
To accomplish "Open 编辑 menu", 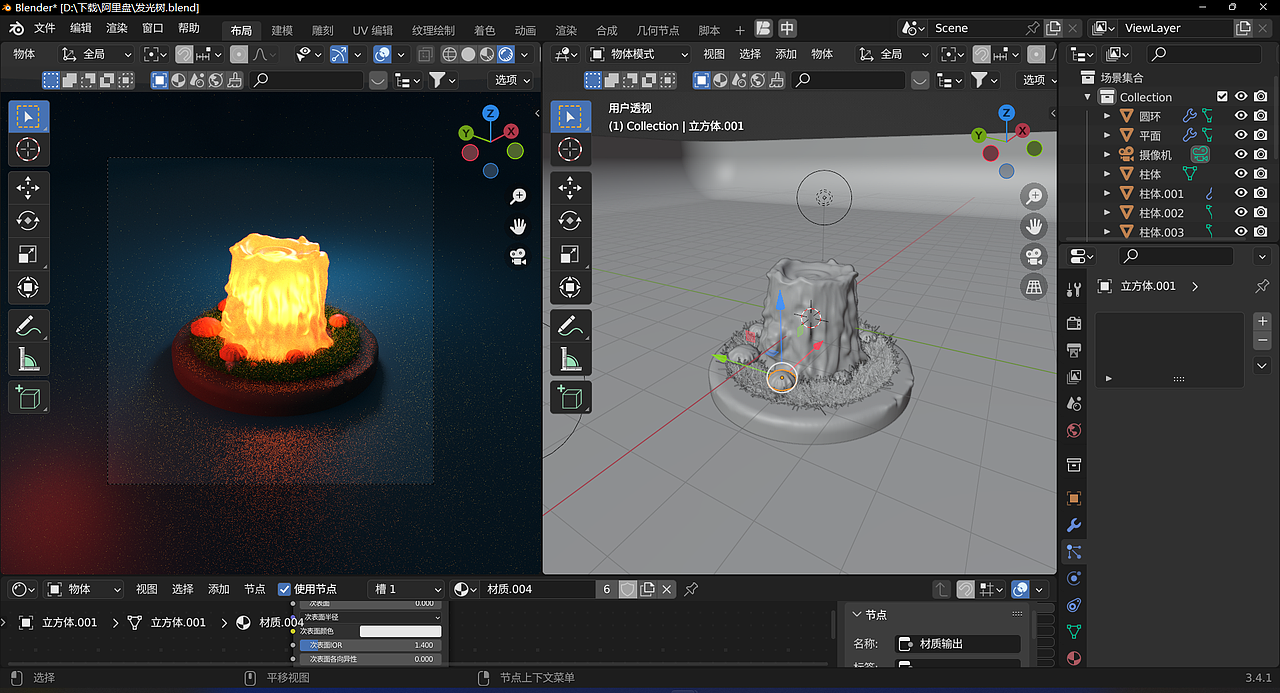I will (x=81, y=29).
